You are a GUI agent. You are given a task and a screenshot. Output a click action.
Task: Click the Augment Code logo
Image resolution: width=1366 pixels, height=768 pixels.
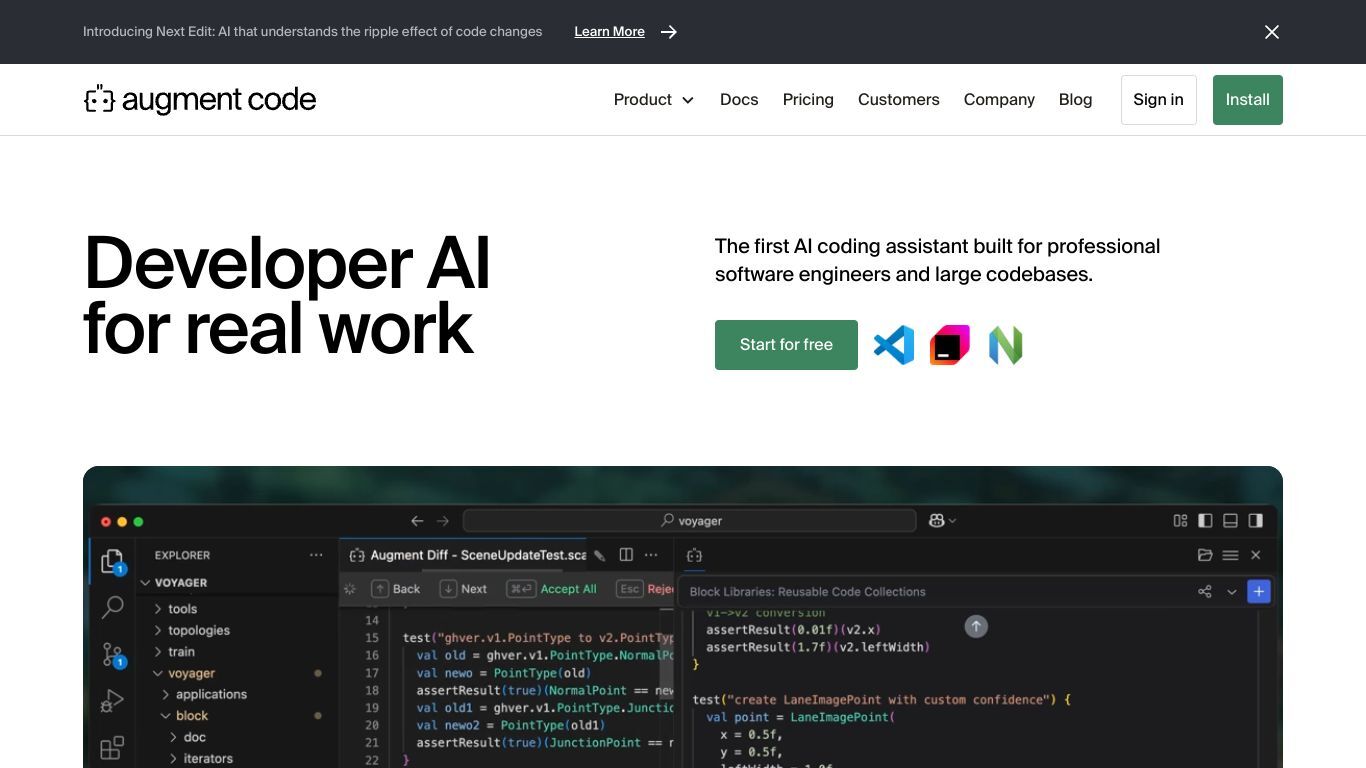200,99
